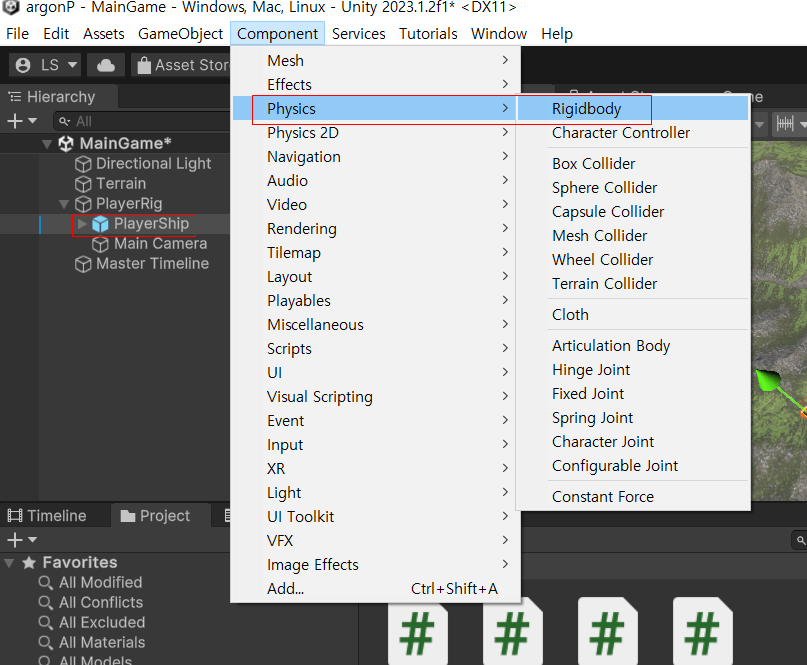Expand the Mesh submenu
Viewport: 807px width, 665px height.
pyautogui.click(x=376, y=61)
